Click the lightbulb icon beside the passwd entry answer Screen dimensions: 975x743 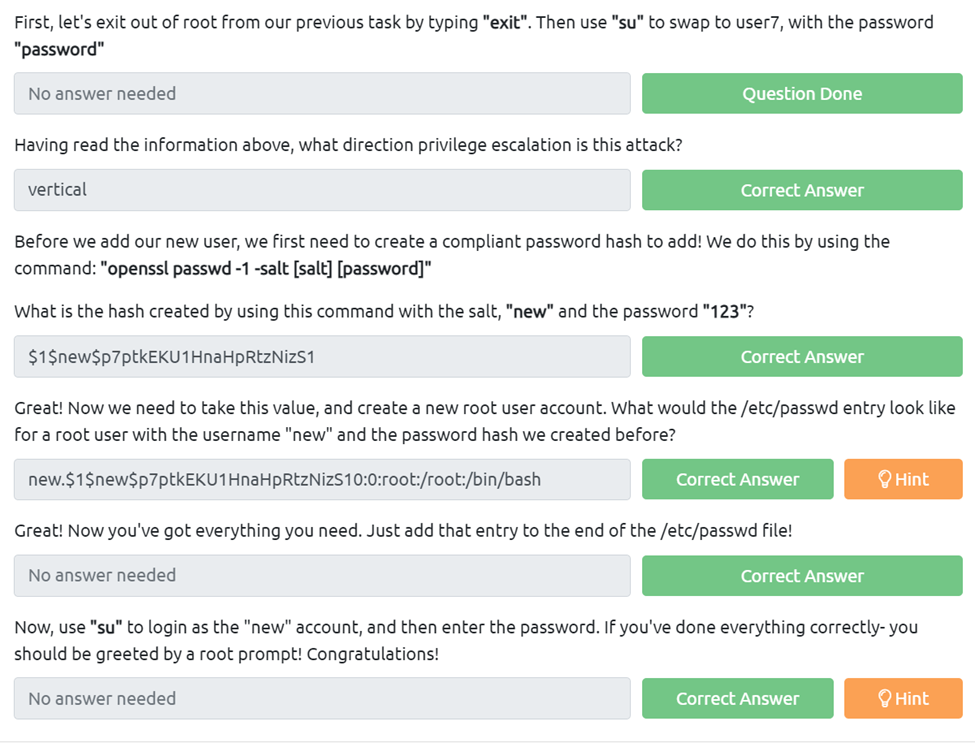[x=884, y=479]
